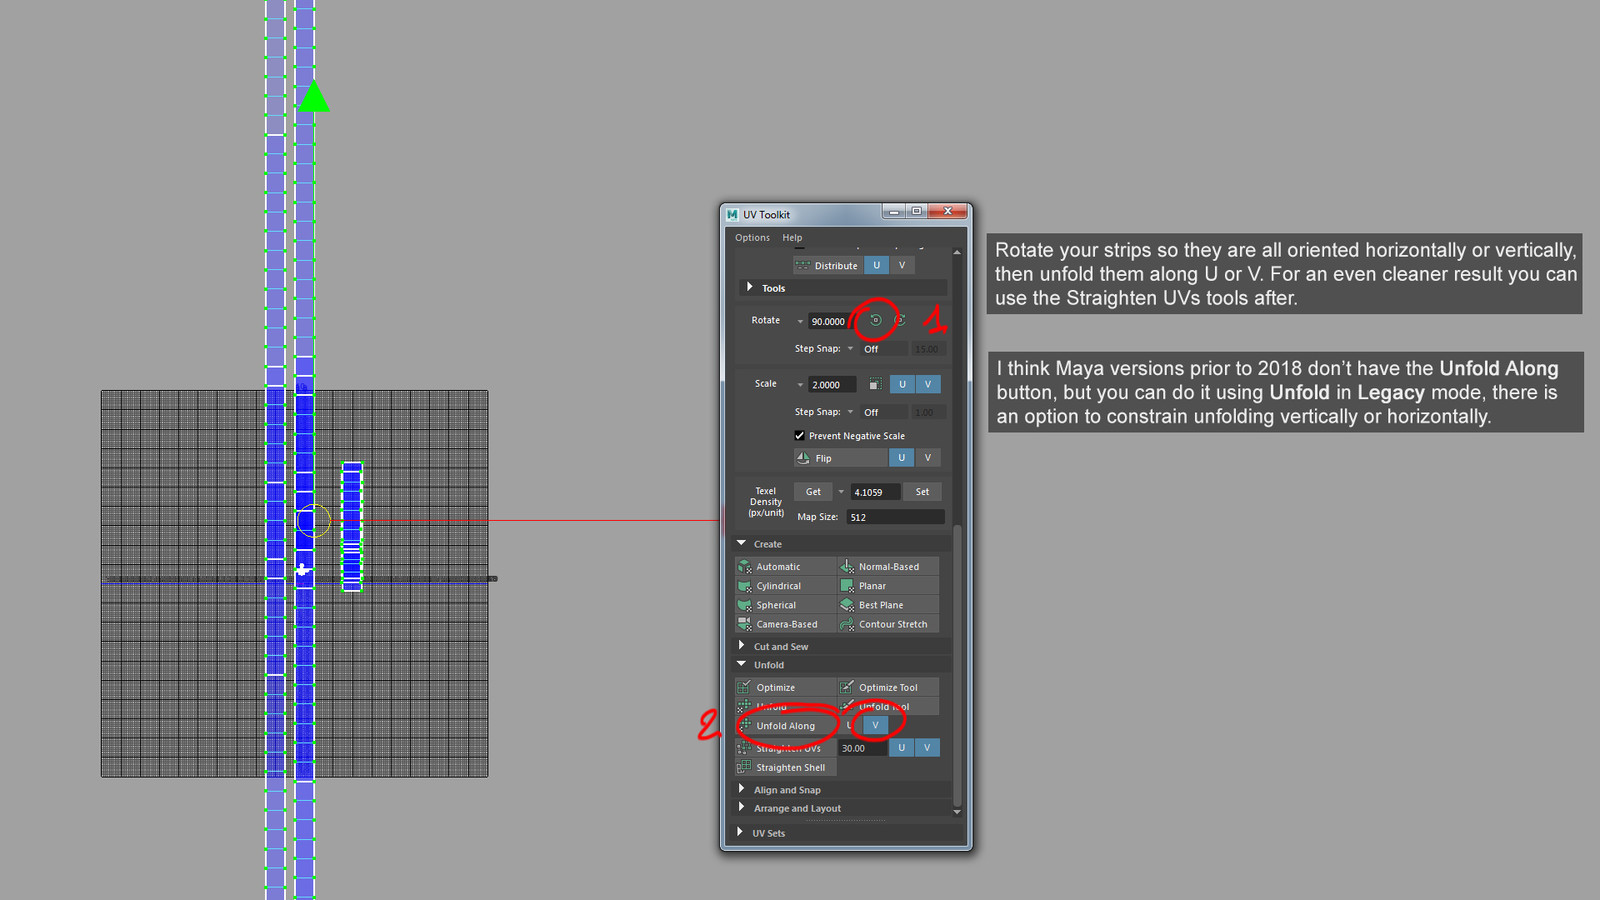The image size is (1600, 900).
Task: Click the green move manipulator arrow in the UV view
Action: (314, 96)
